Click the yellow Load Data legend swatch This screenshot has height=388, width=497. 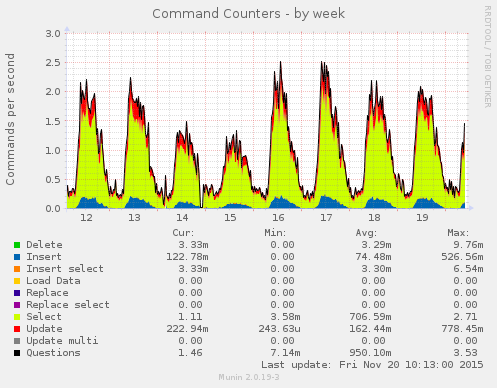click(x=17, y=281)
